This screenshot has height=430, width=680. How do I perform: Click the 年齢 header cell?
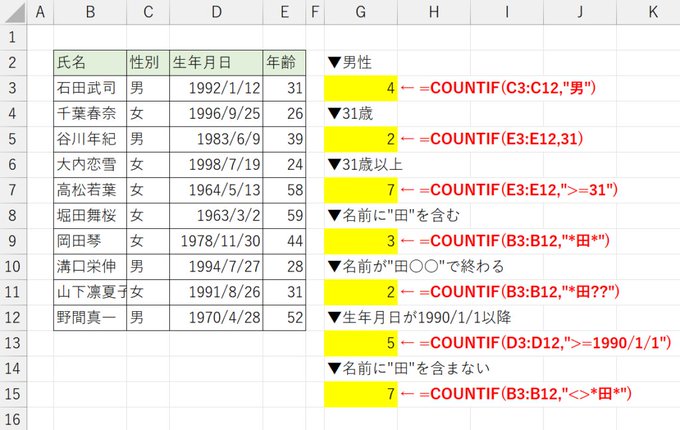(284, 63)
